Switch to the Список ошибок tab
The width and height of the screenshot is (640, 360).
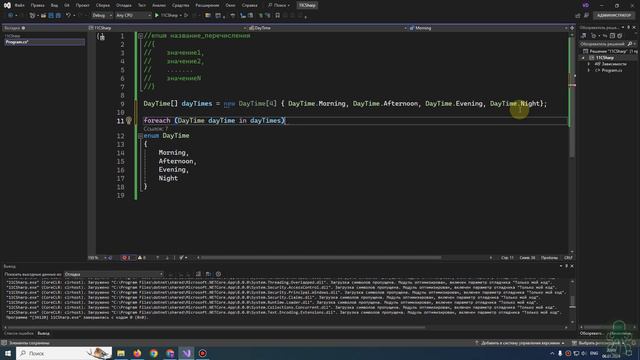coord(18,333)
